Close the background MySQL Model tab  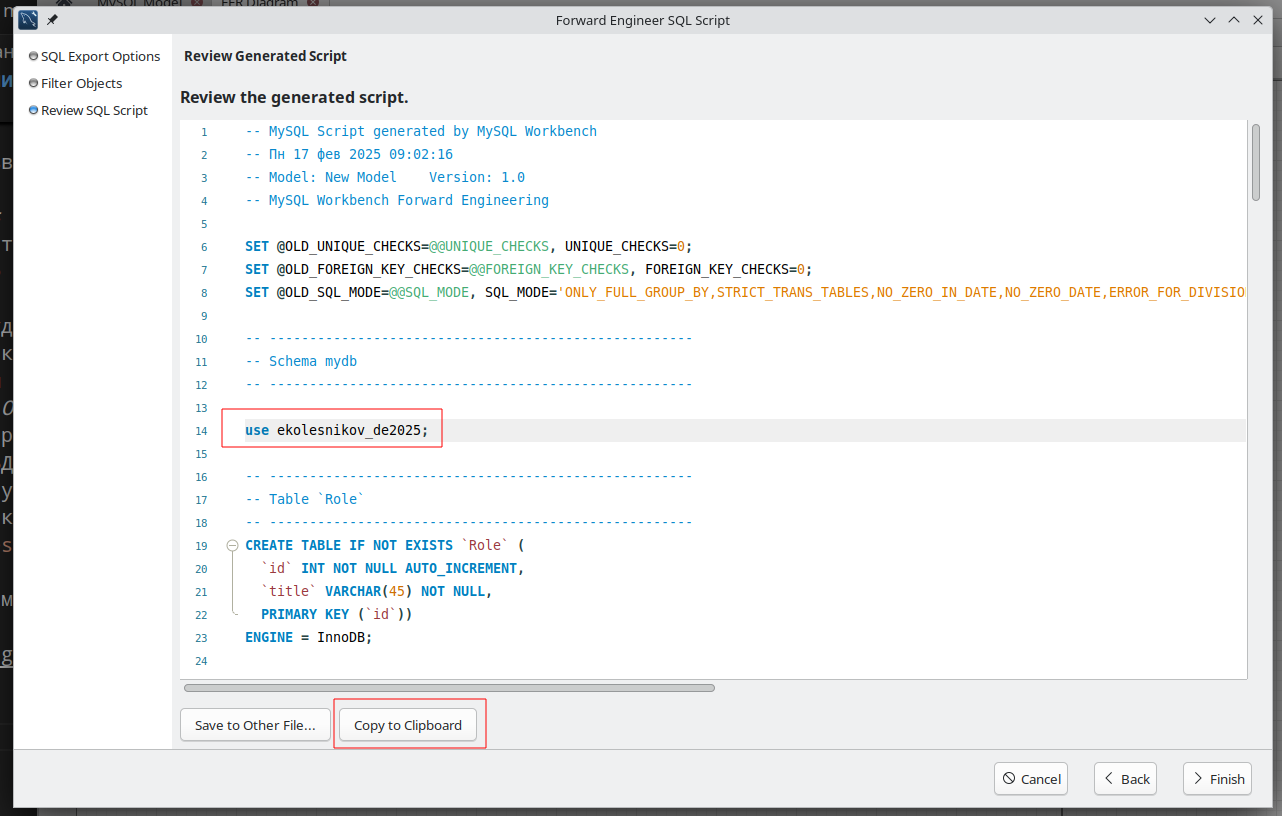click(196, 4)
